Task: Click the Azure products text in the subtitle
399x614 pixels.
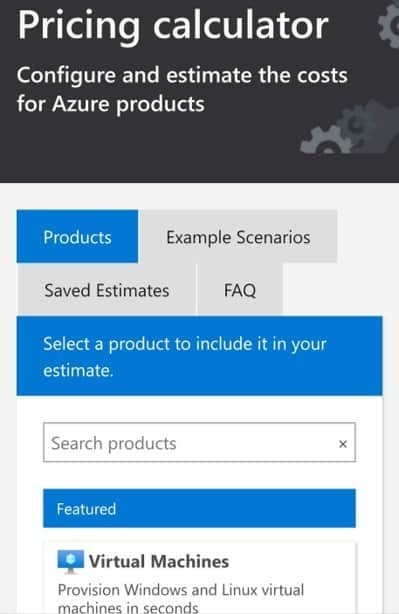Action: tap(128, 104)
